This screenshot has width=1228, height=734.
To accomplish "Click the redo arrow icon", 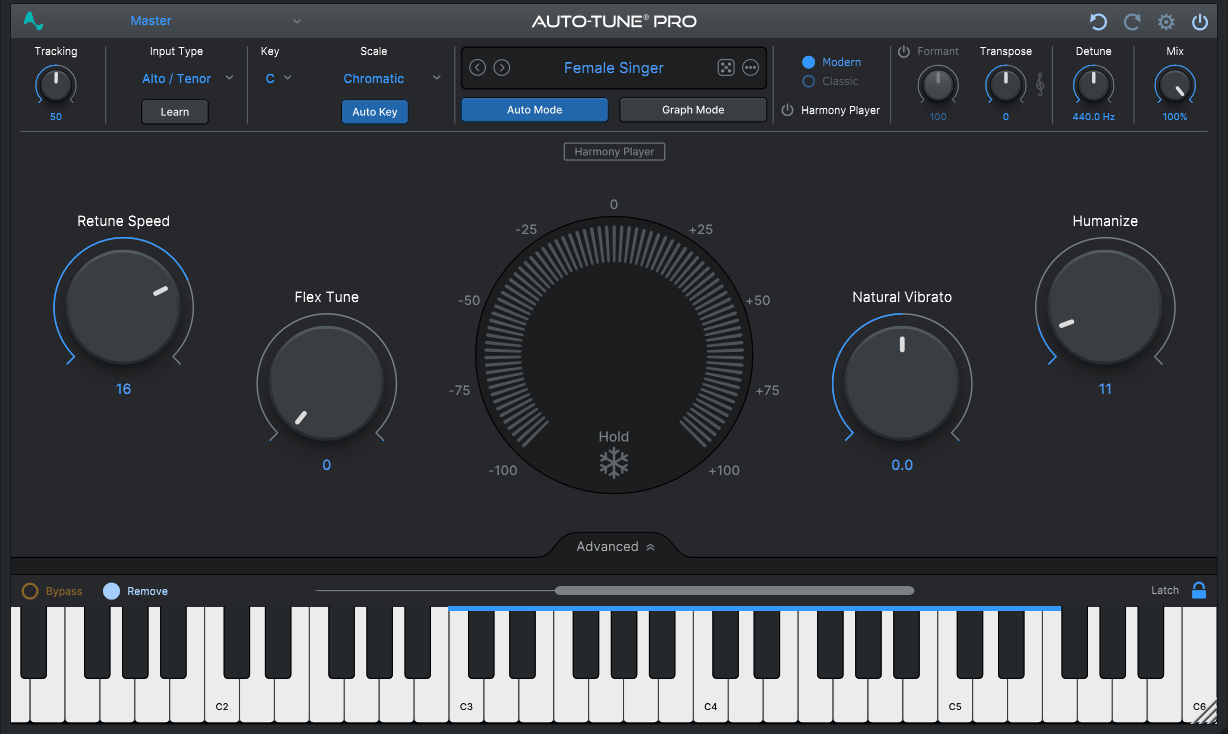I will click(1132, 22).
